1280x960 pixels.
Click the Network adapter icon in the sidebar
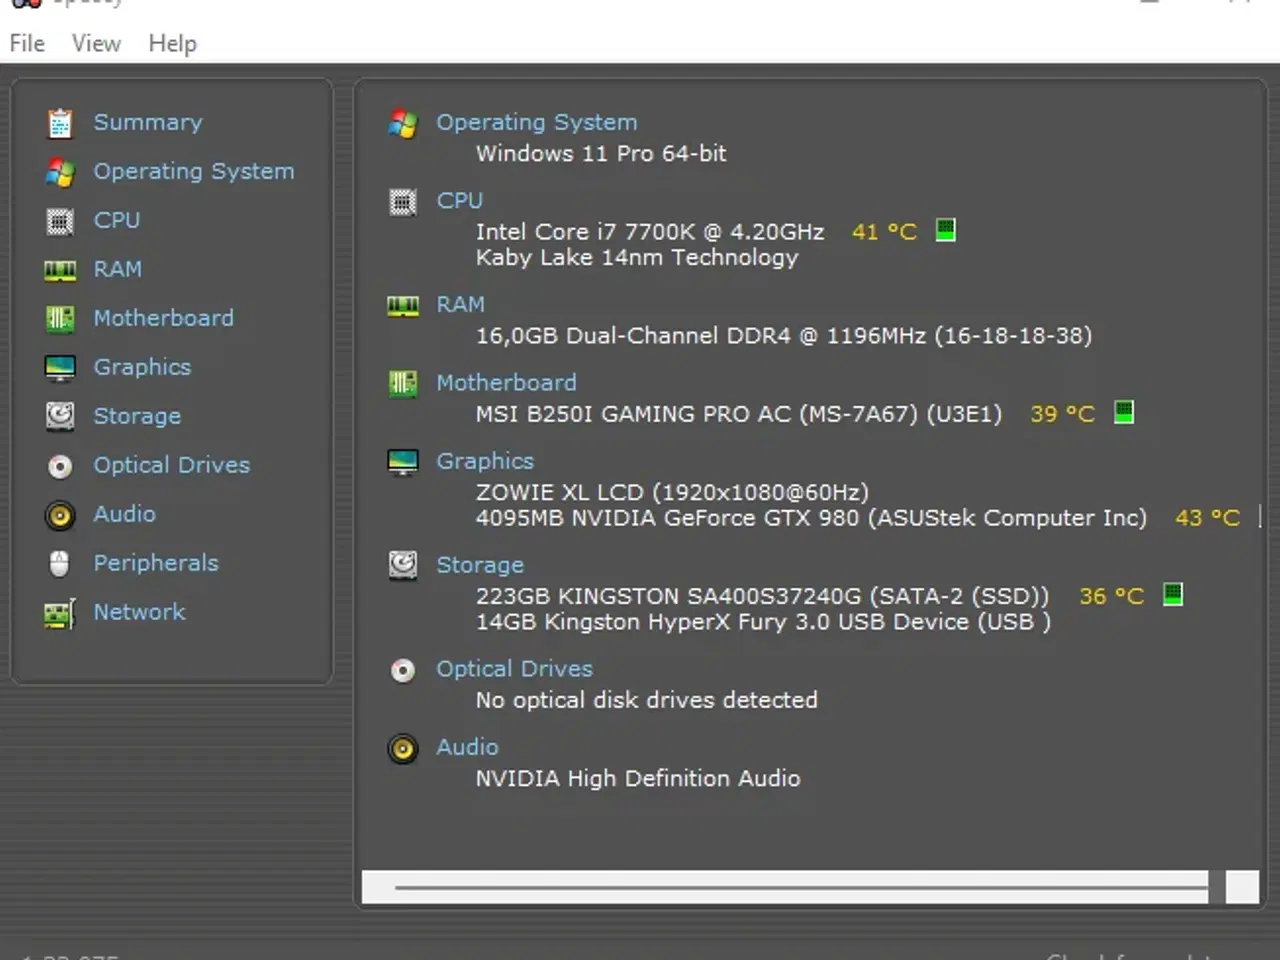pyautogui.click(x=60, y=612)
